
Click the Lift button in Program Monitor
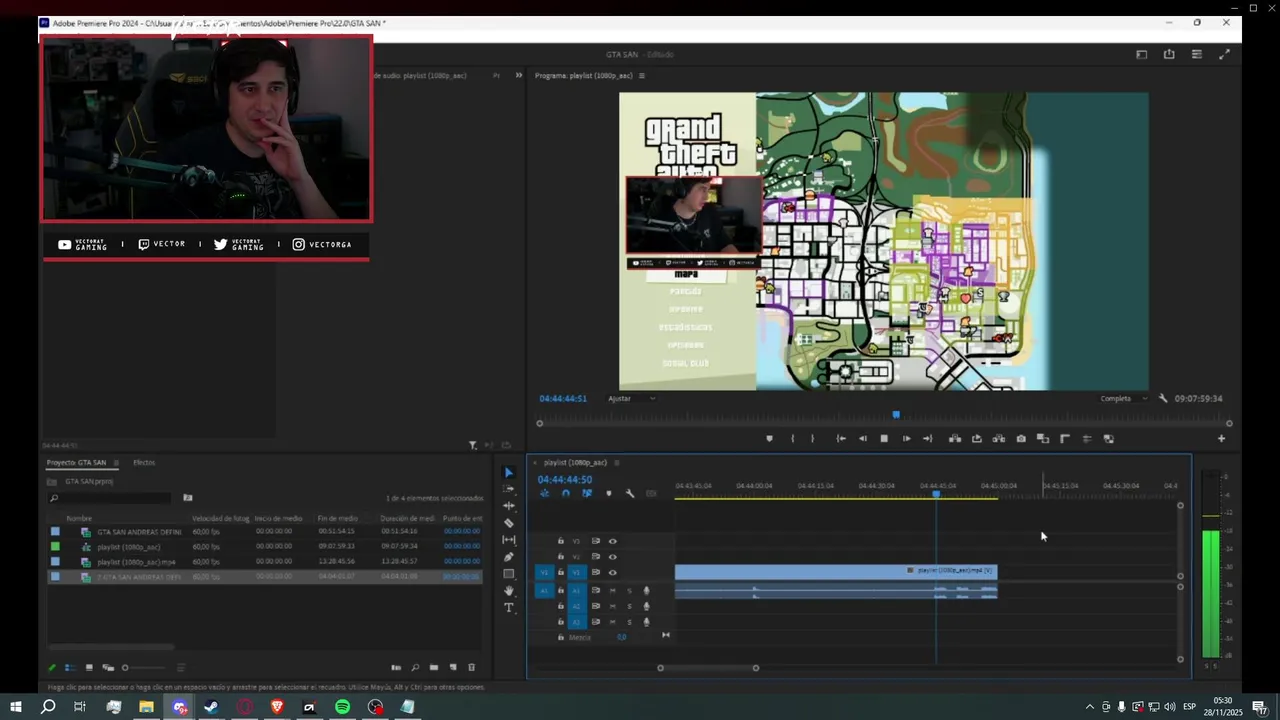click(x=955, y=438)
